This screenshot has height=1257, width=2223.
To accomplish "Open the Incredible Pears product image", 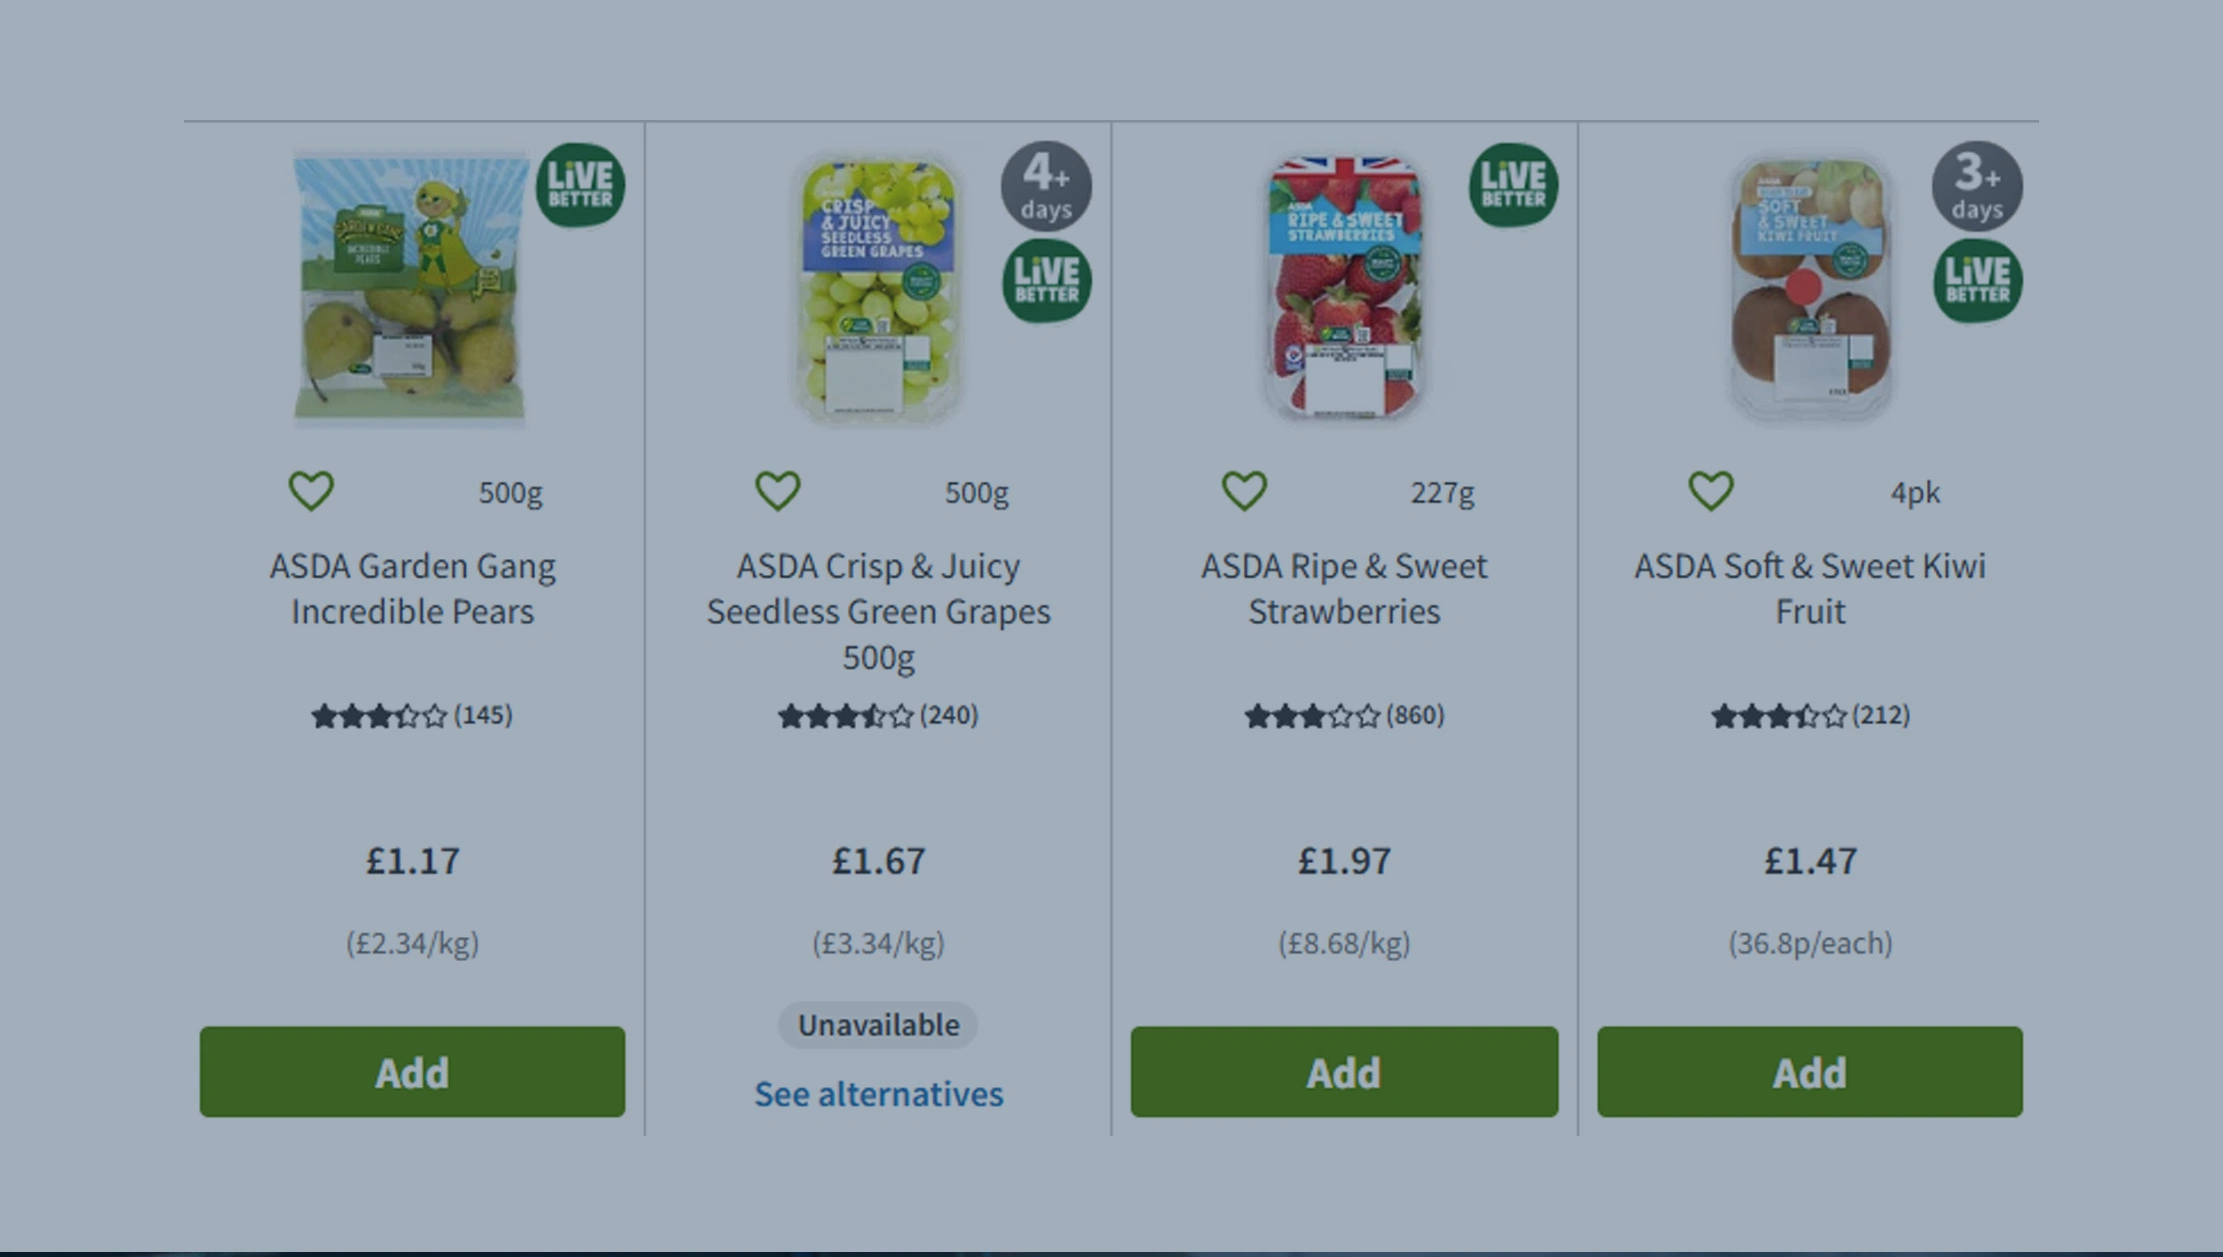I will (x=410, y=288).
